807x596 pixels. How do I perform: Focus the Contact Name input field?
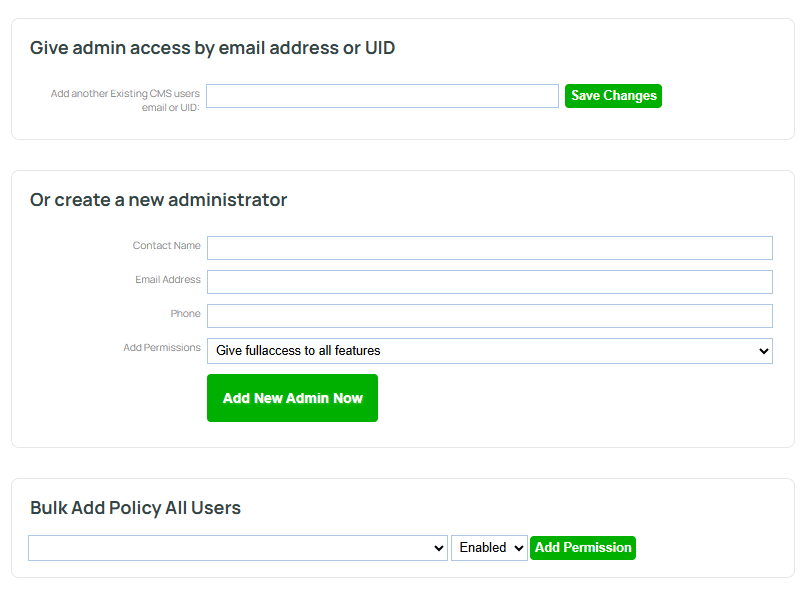(490, 248)
